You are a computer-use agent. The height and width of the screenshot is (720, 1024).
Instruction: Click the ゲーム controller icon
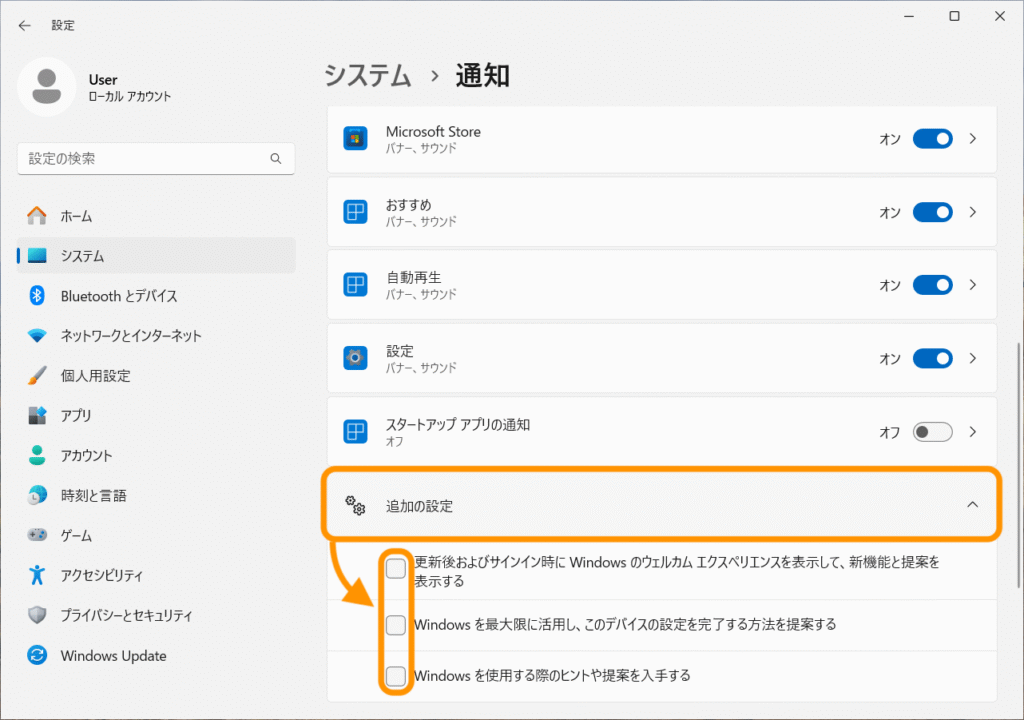coord(37,535)
